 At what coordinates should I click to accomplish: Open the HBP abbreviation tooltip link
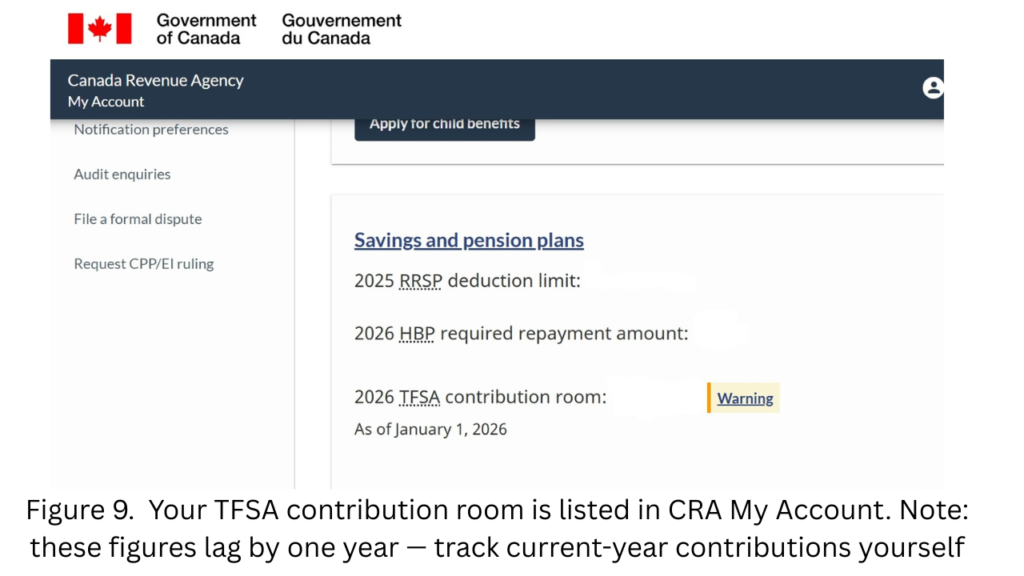pyautogui.click(x=416, y=333)
